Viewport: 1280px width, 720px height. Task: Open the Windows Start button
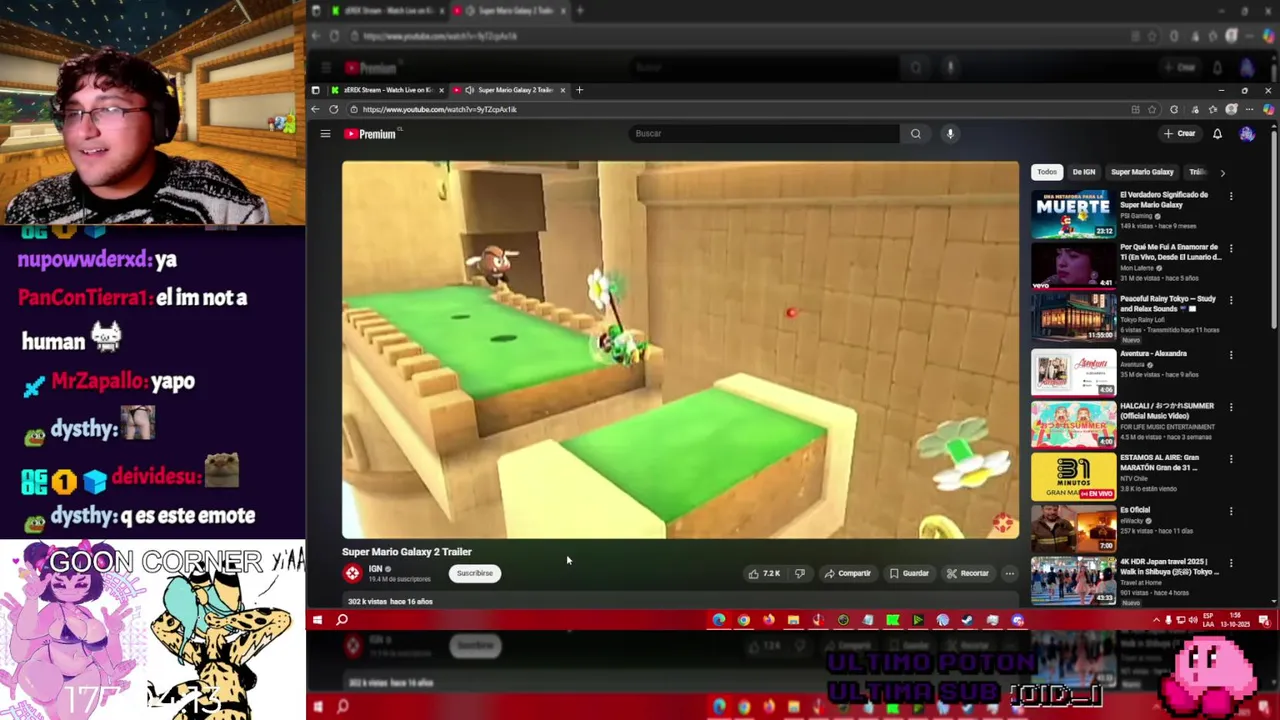coord(317,620)
